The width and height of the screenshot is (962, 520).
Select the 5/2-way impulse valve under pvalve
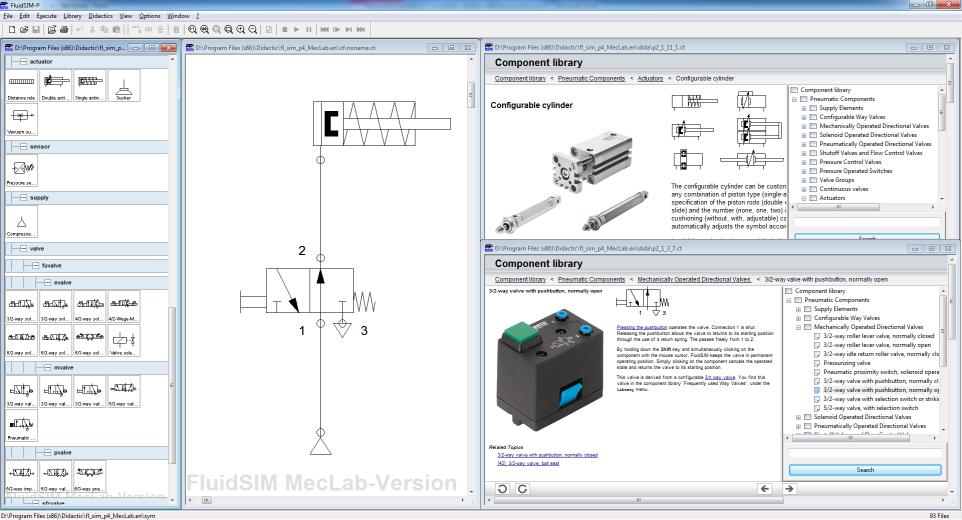pos(21,476)
